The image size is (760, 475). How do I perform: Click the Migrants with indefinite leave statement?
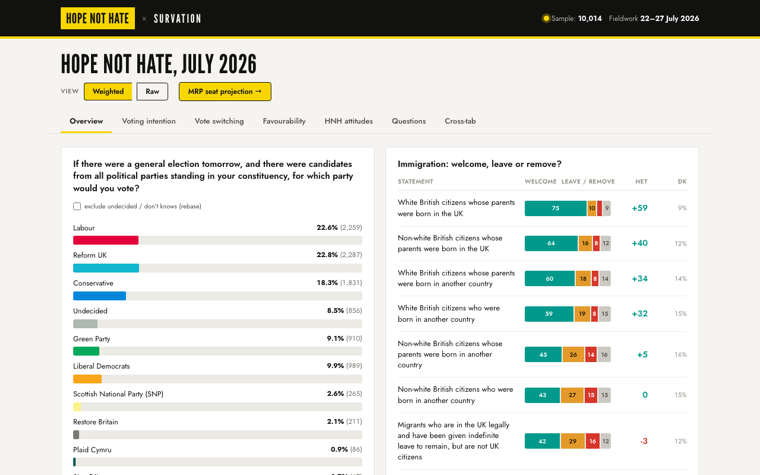click(454, 441)
